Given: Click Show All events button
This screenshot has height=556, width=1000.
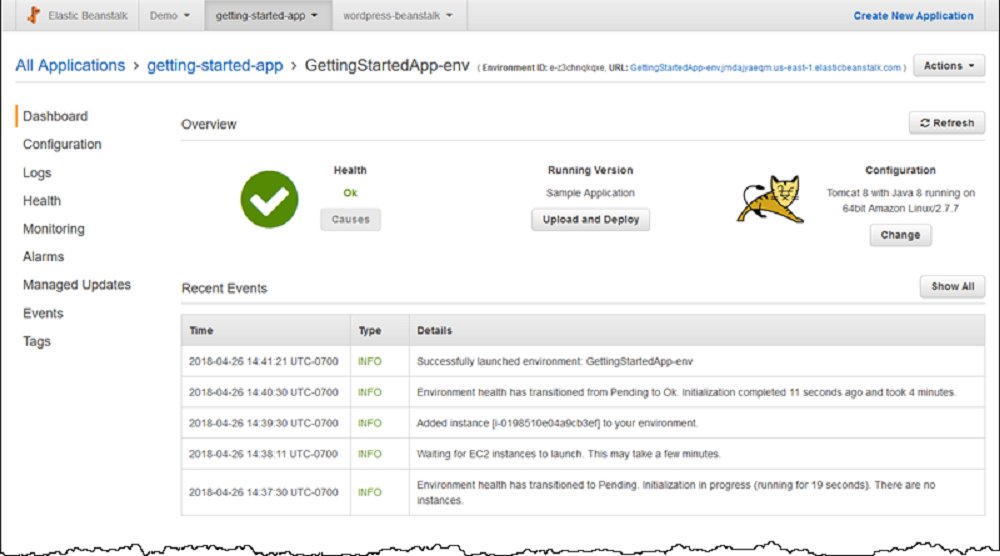Looking at the screenshot, I should pos(952,287).
